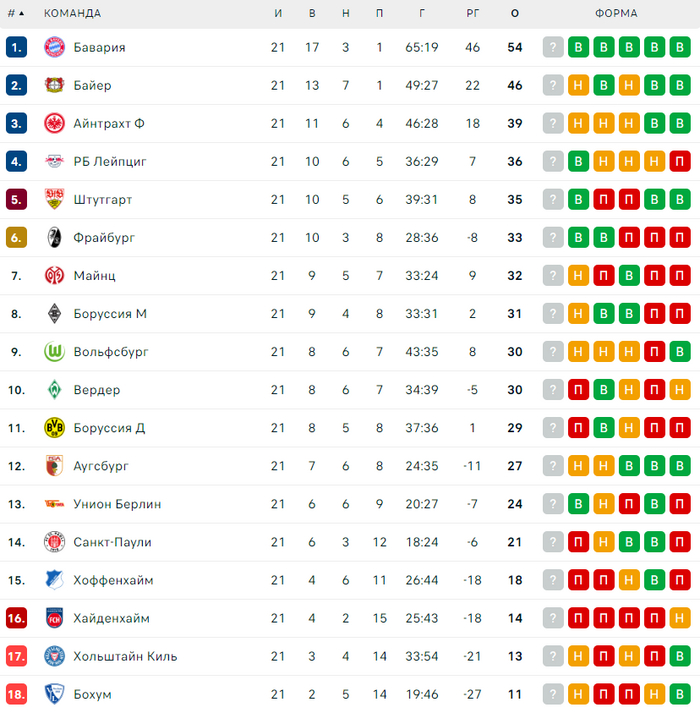Open the Хольштайн Киль team link
Viewport: 700px width, 713px height.
(125, 656)
